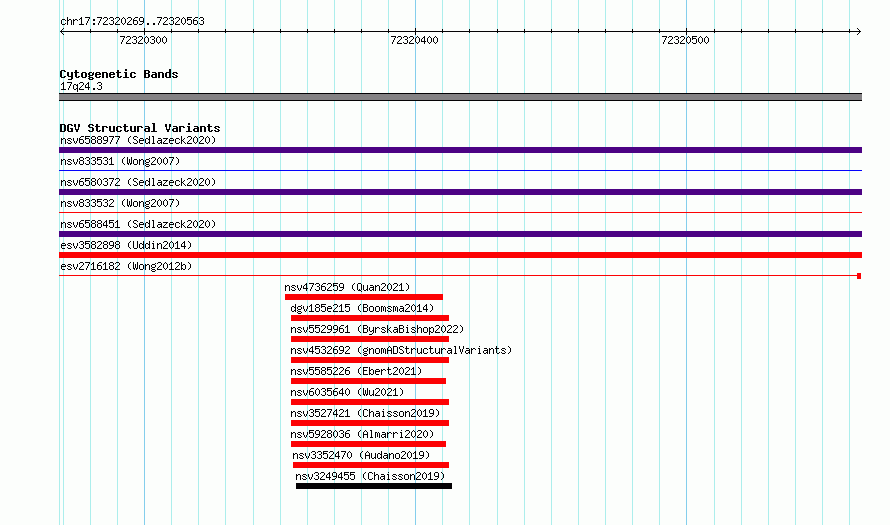Click the purple bar for nsv6588451

pyautogui.click(x=460, y=234)
